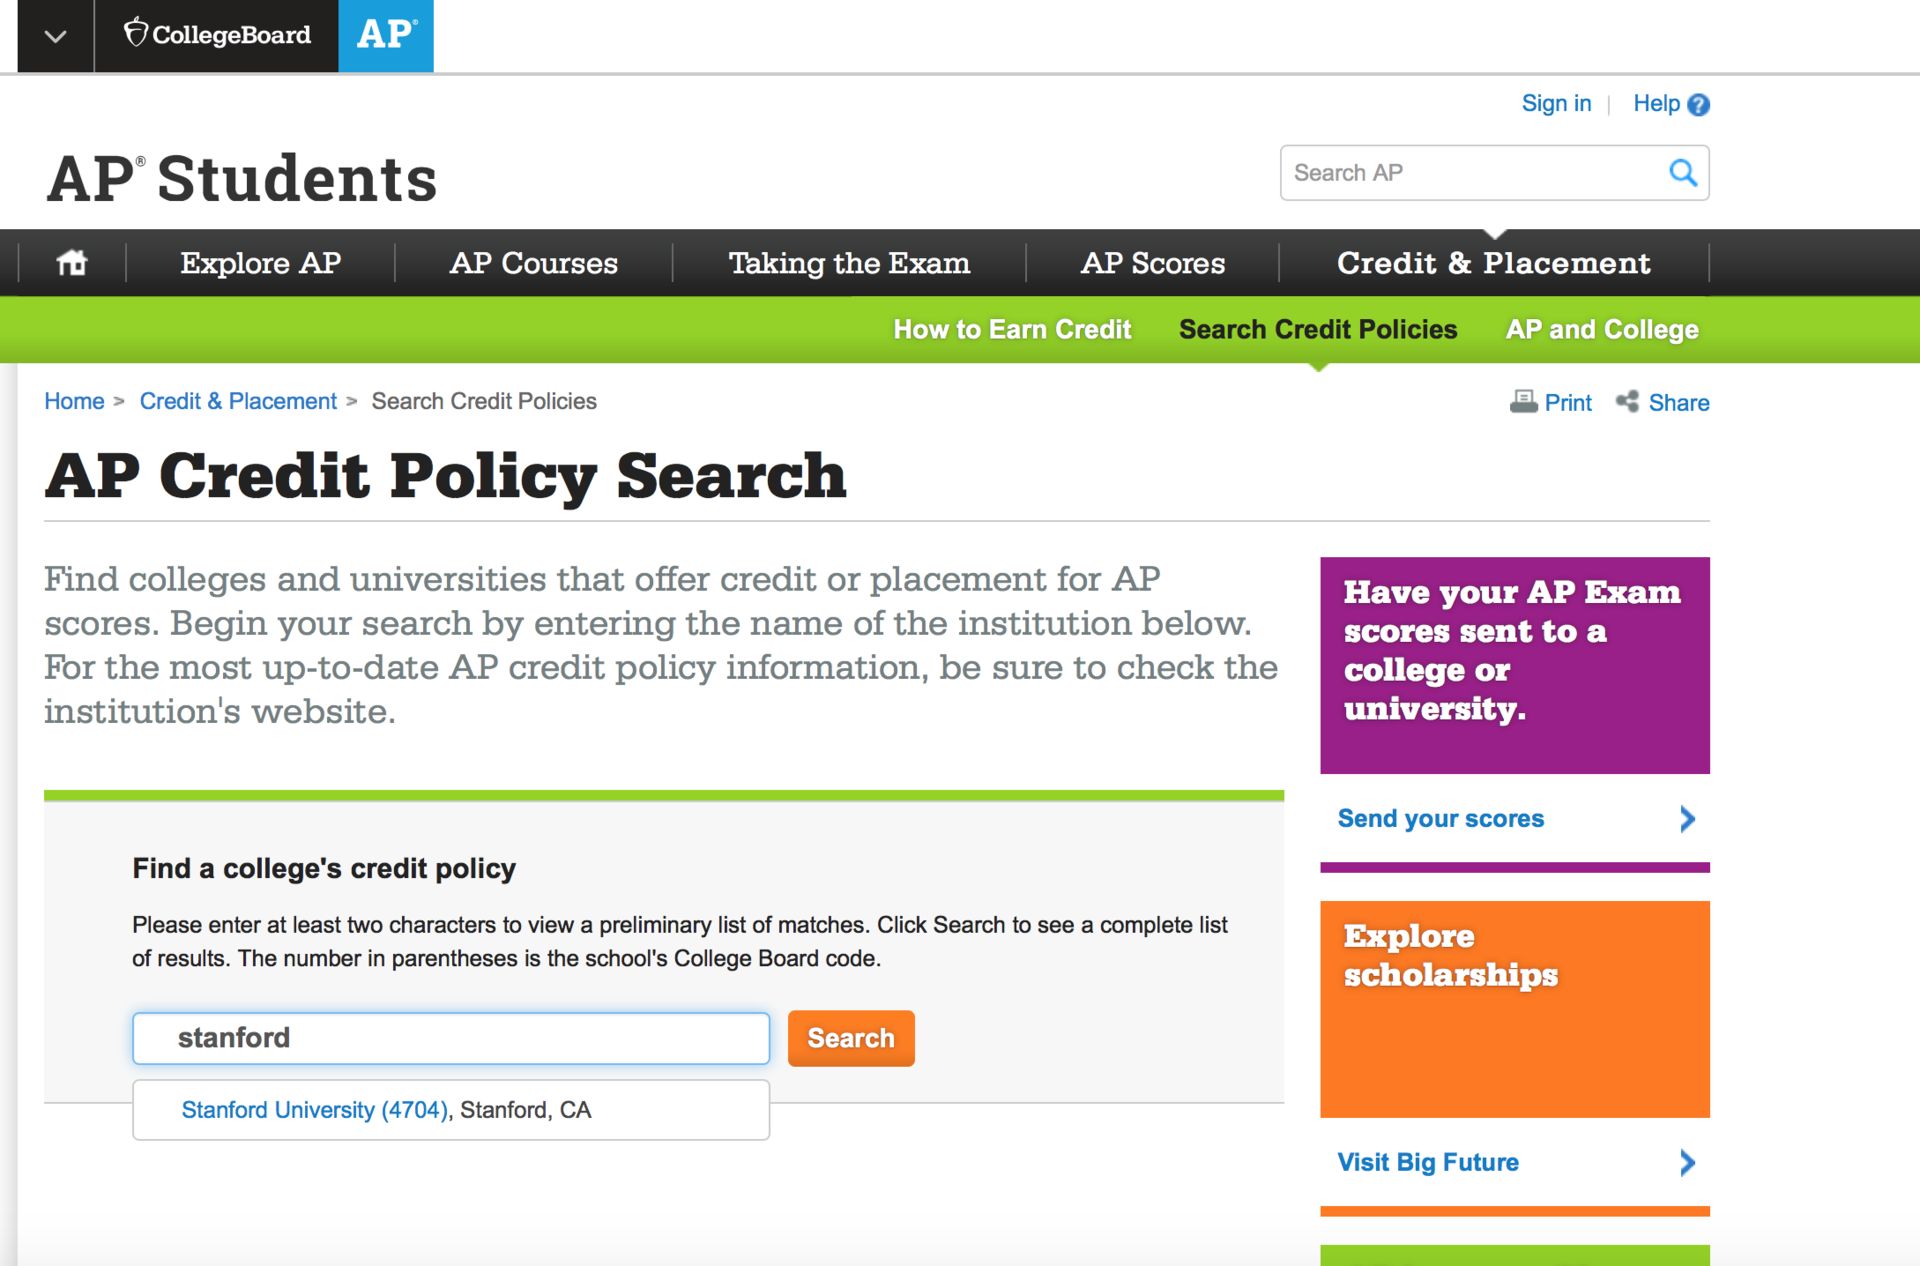Open the AP Courses menu item

(534, 263)
